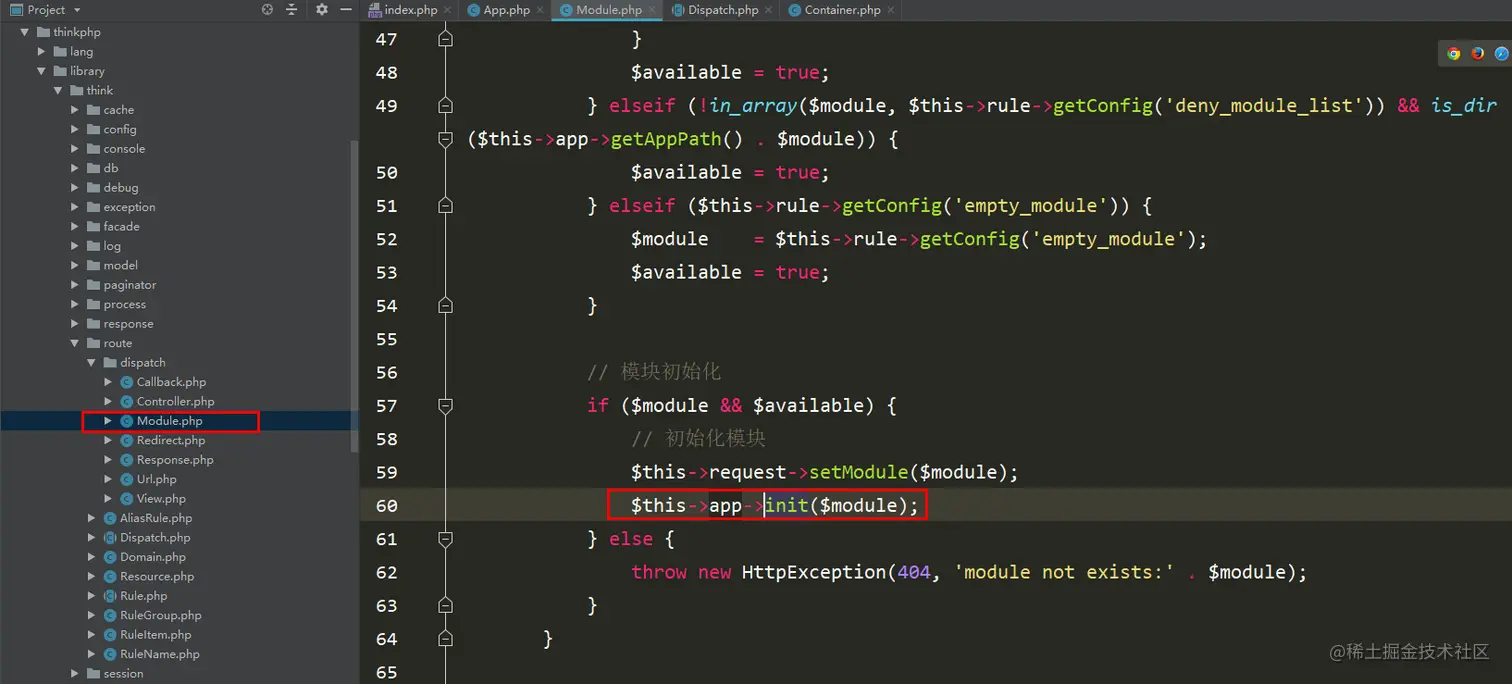The image size is (1512, 684).
Task: Select the paginator folder in tree
Action: (130, 285)
